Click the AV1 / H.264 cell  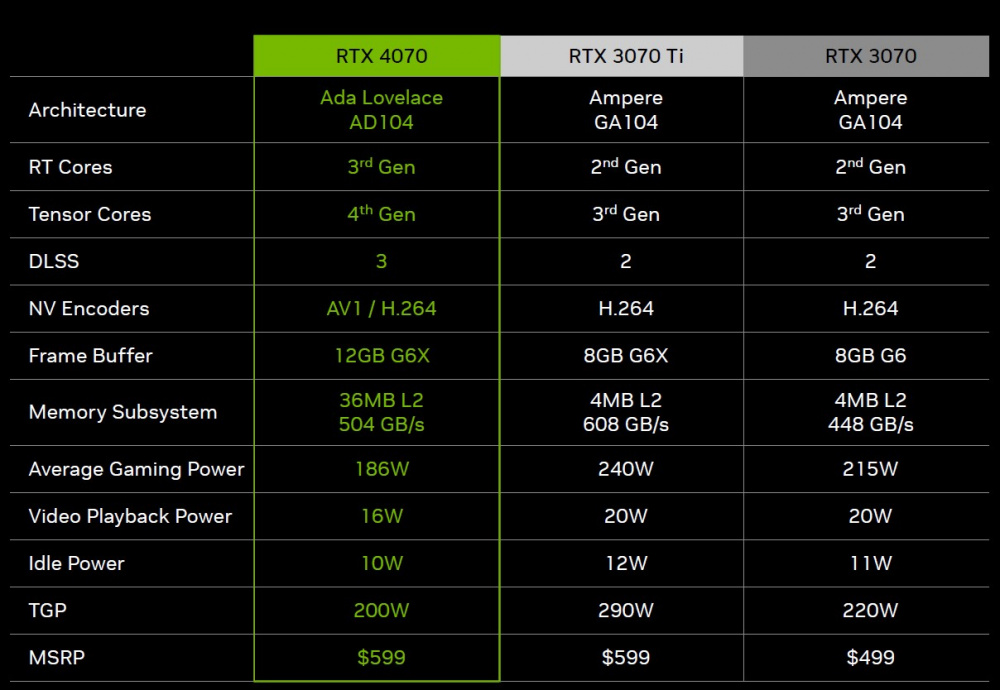click(x=381, y=309)
